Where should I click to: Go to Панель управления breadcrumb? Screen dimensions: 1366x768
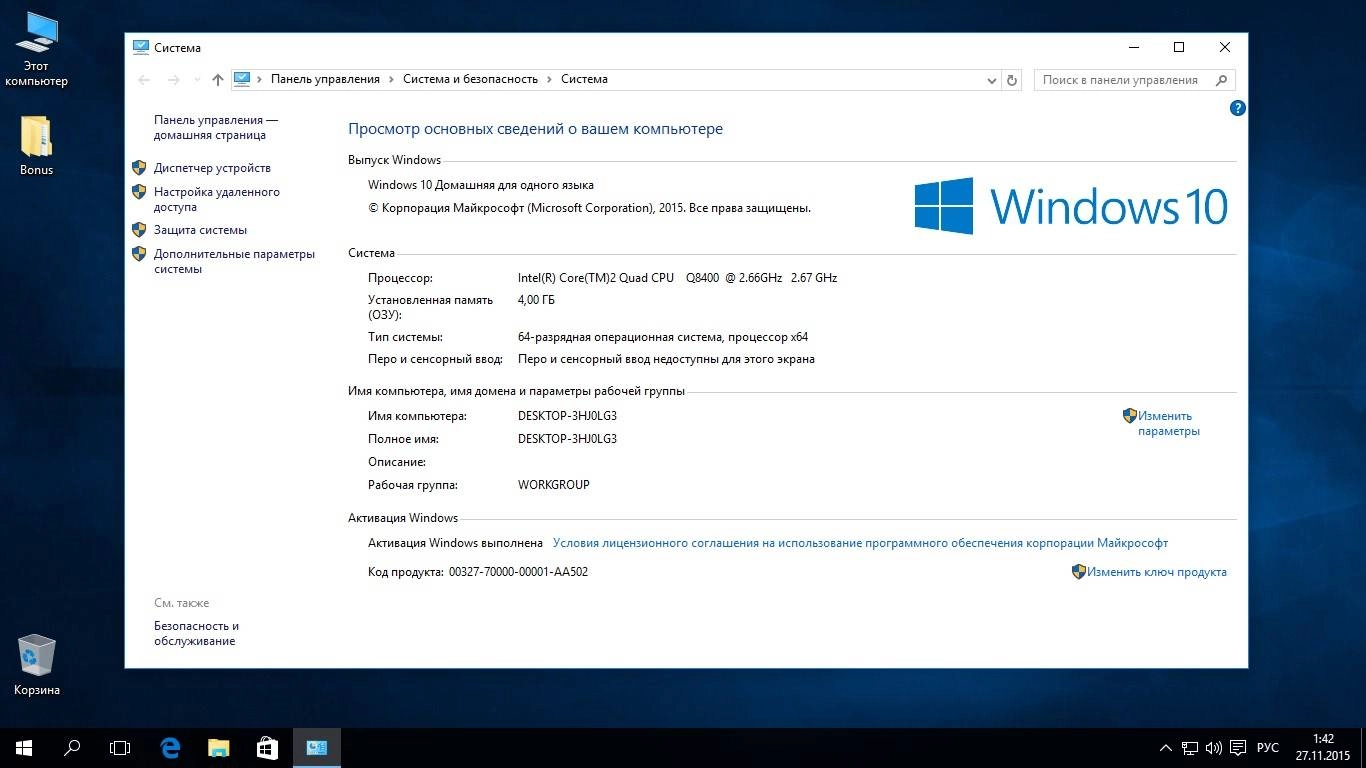(x=325, y=79)
